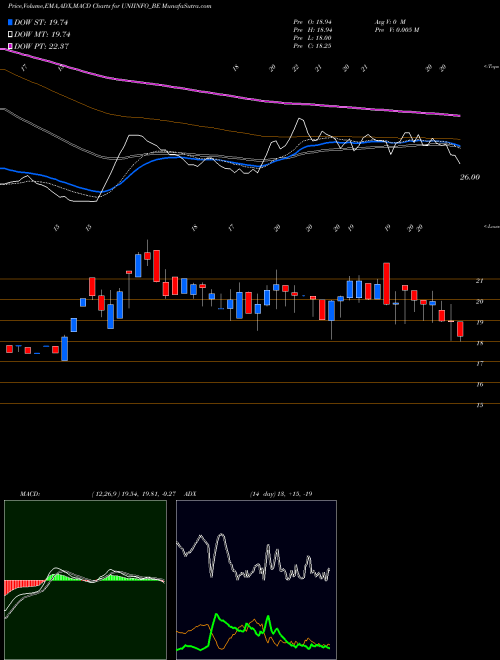Click the 18 price axis label

tap(480, 343)
